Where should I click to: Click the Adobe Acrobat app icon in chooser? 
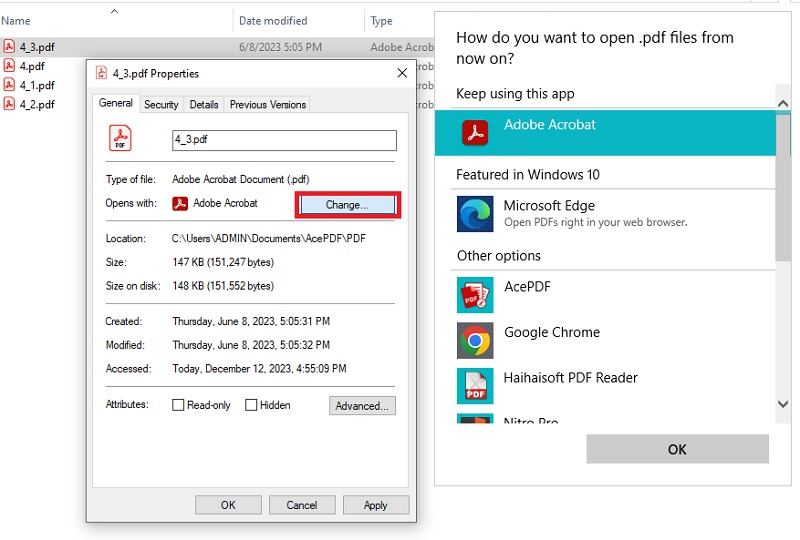[x=475, y=133]
